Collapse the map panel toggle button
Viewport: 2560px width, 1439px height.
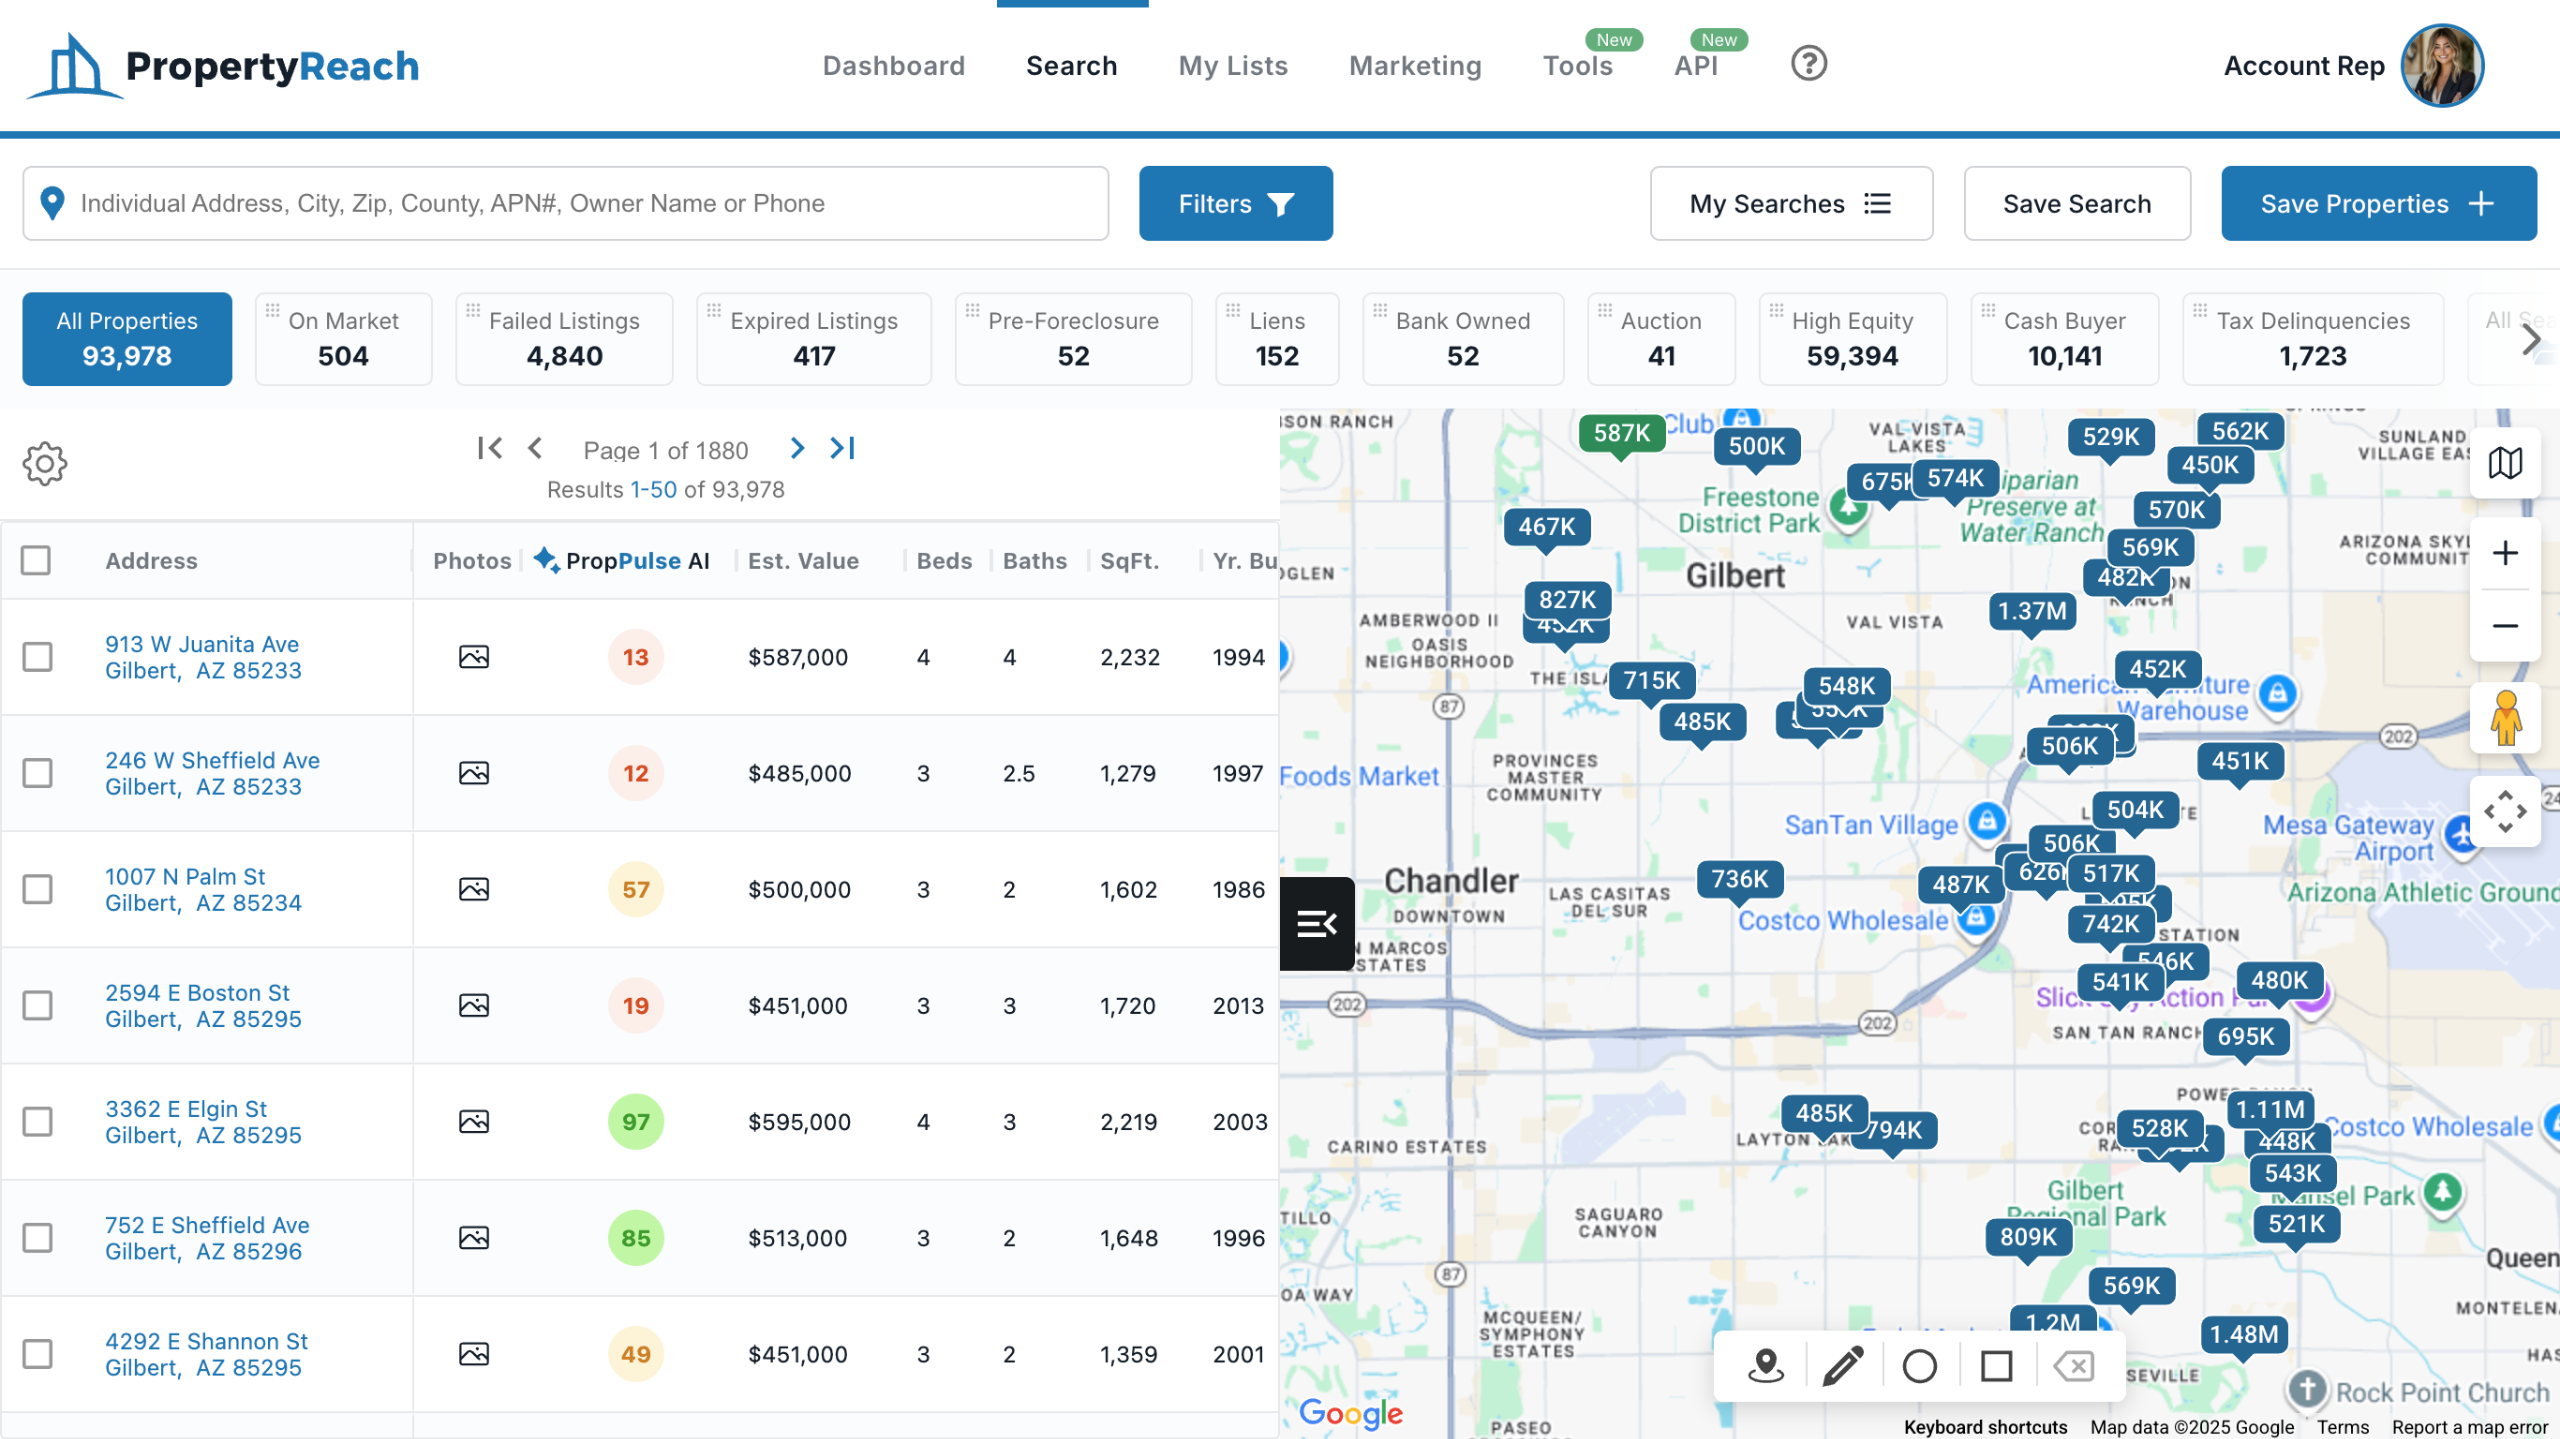(1316, 923)
